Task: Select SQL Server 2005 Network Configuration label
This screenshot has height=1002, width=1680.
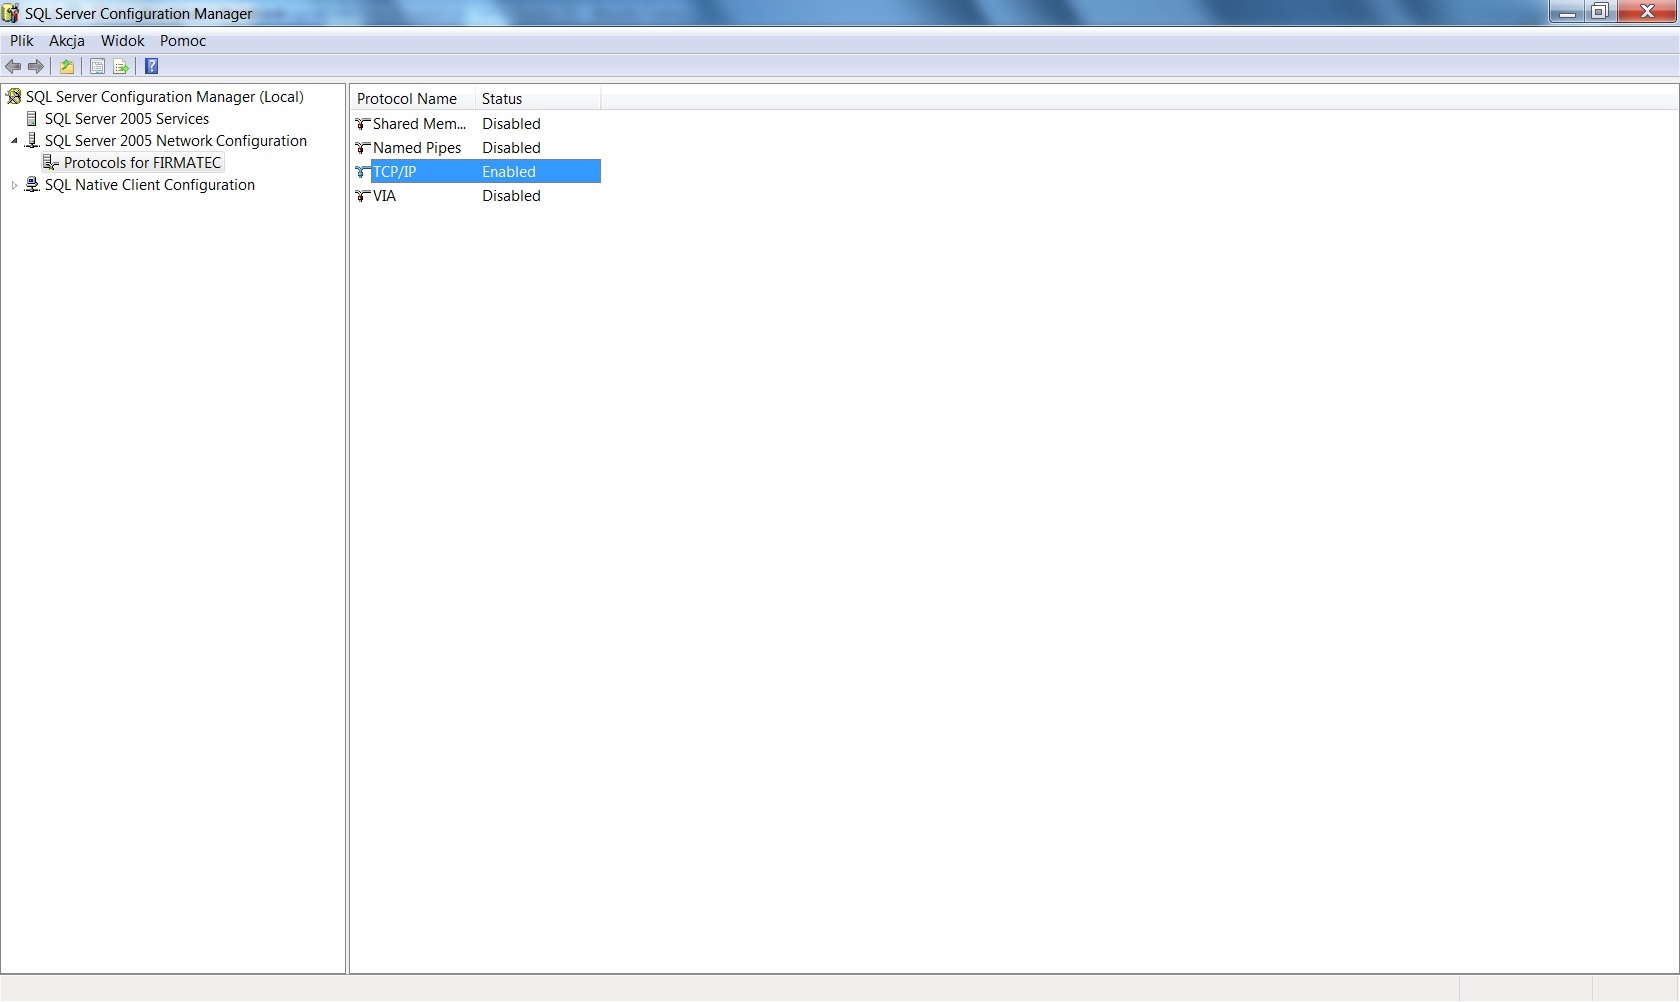Action: click(176, 140)
